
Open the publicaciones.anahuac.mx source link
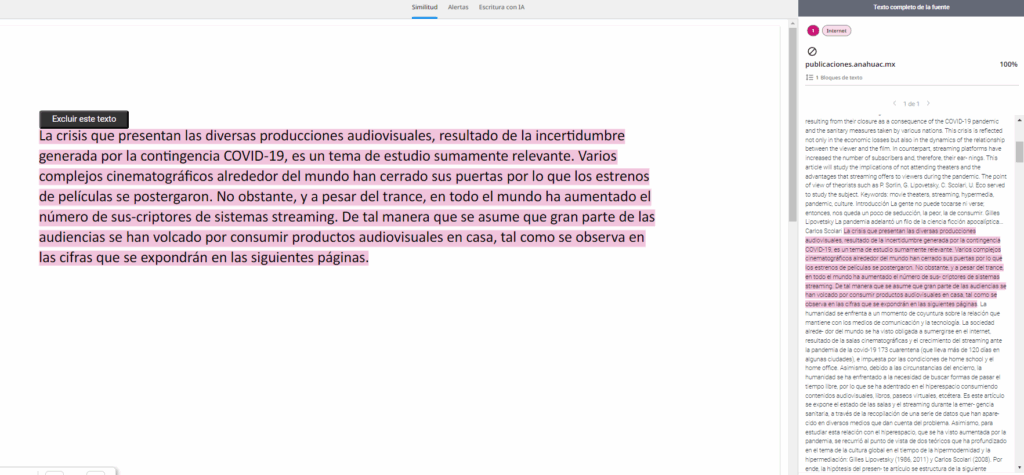pyautogui.click(x=850, y=64)
